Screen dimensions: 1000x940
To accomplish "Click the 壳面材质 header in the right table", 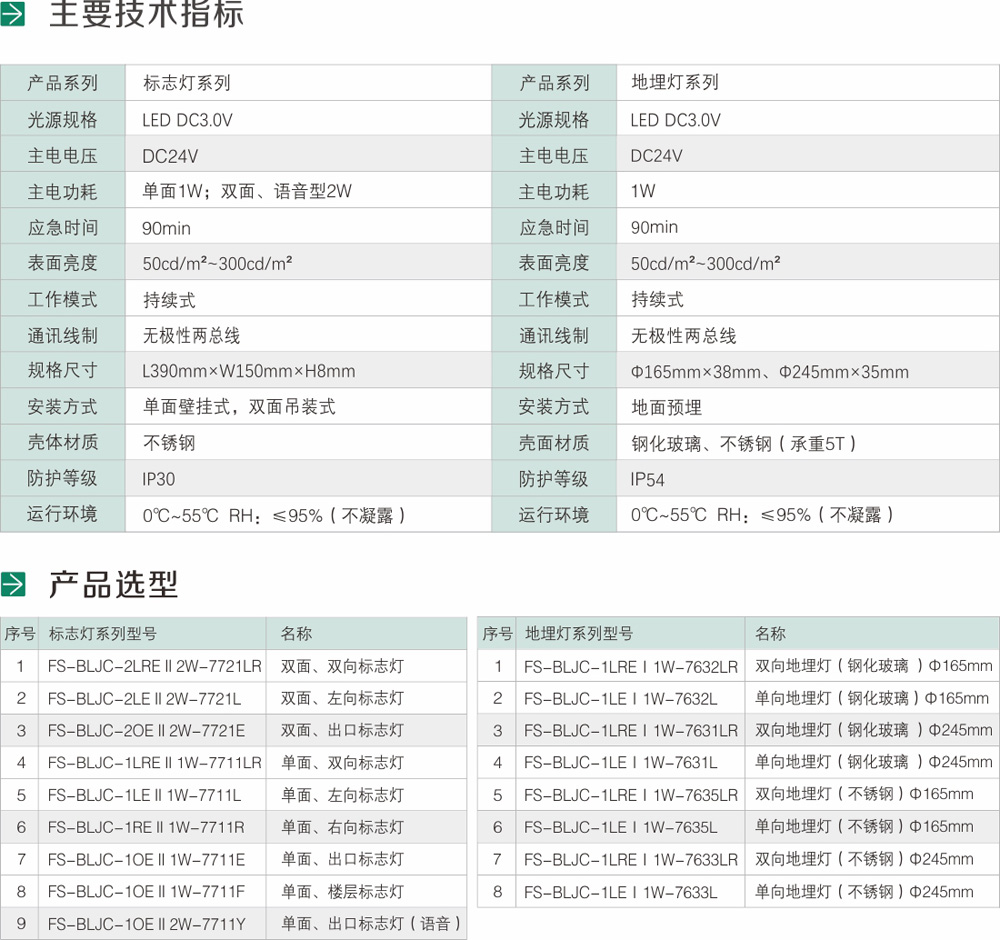I will click(x=553, y=442).
